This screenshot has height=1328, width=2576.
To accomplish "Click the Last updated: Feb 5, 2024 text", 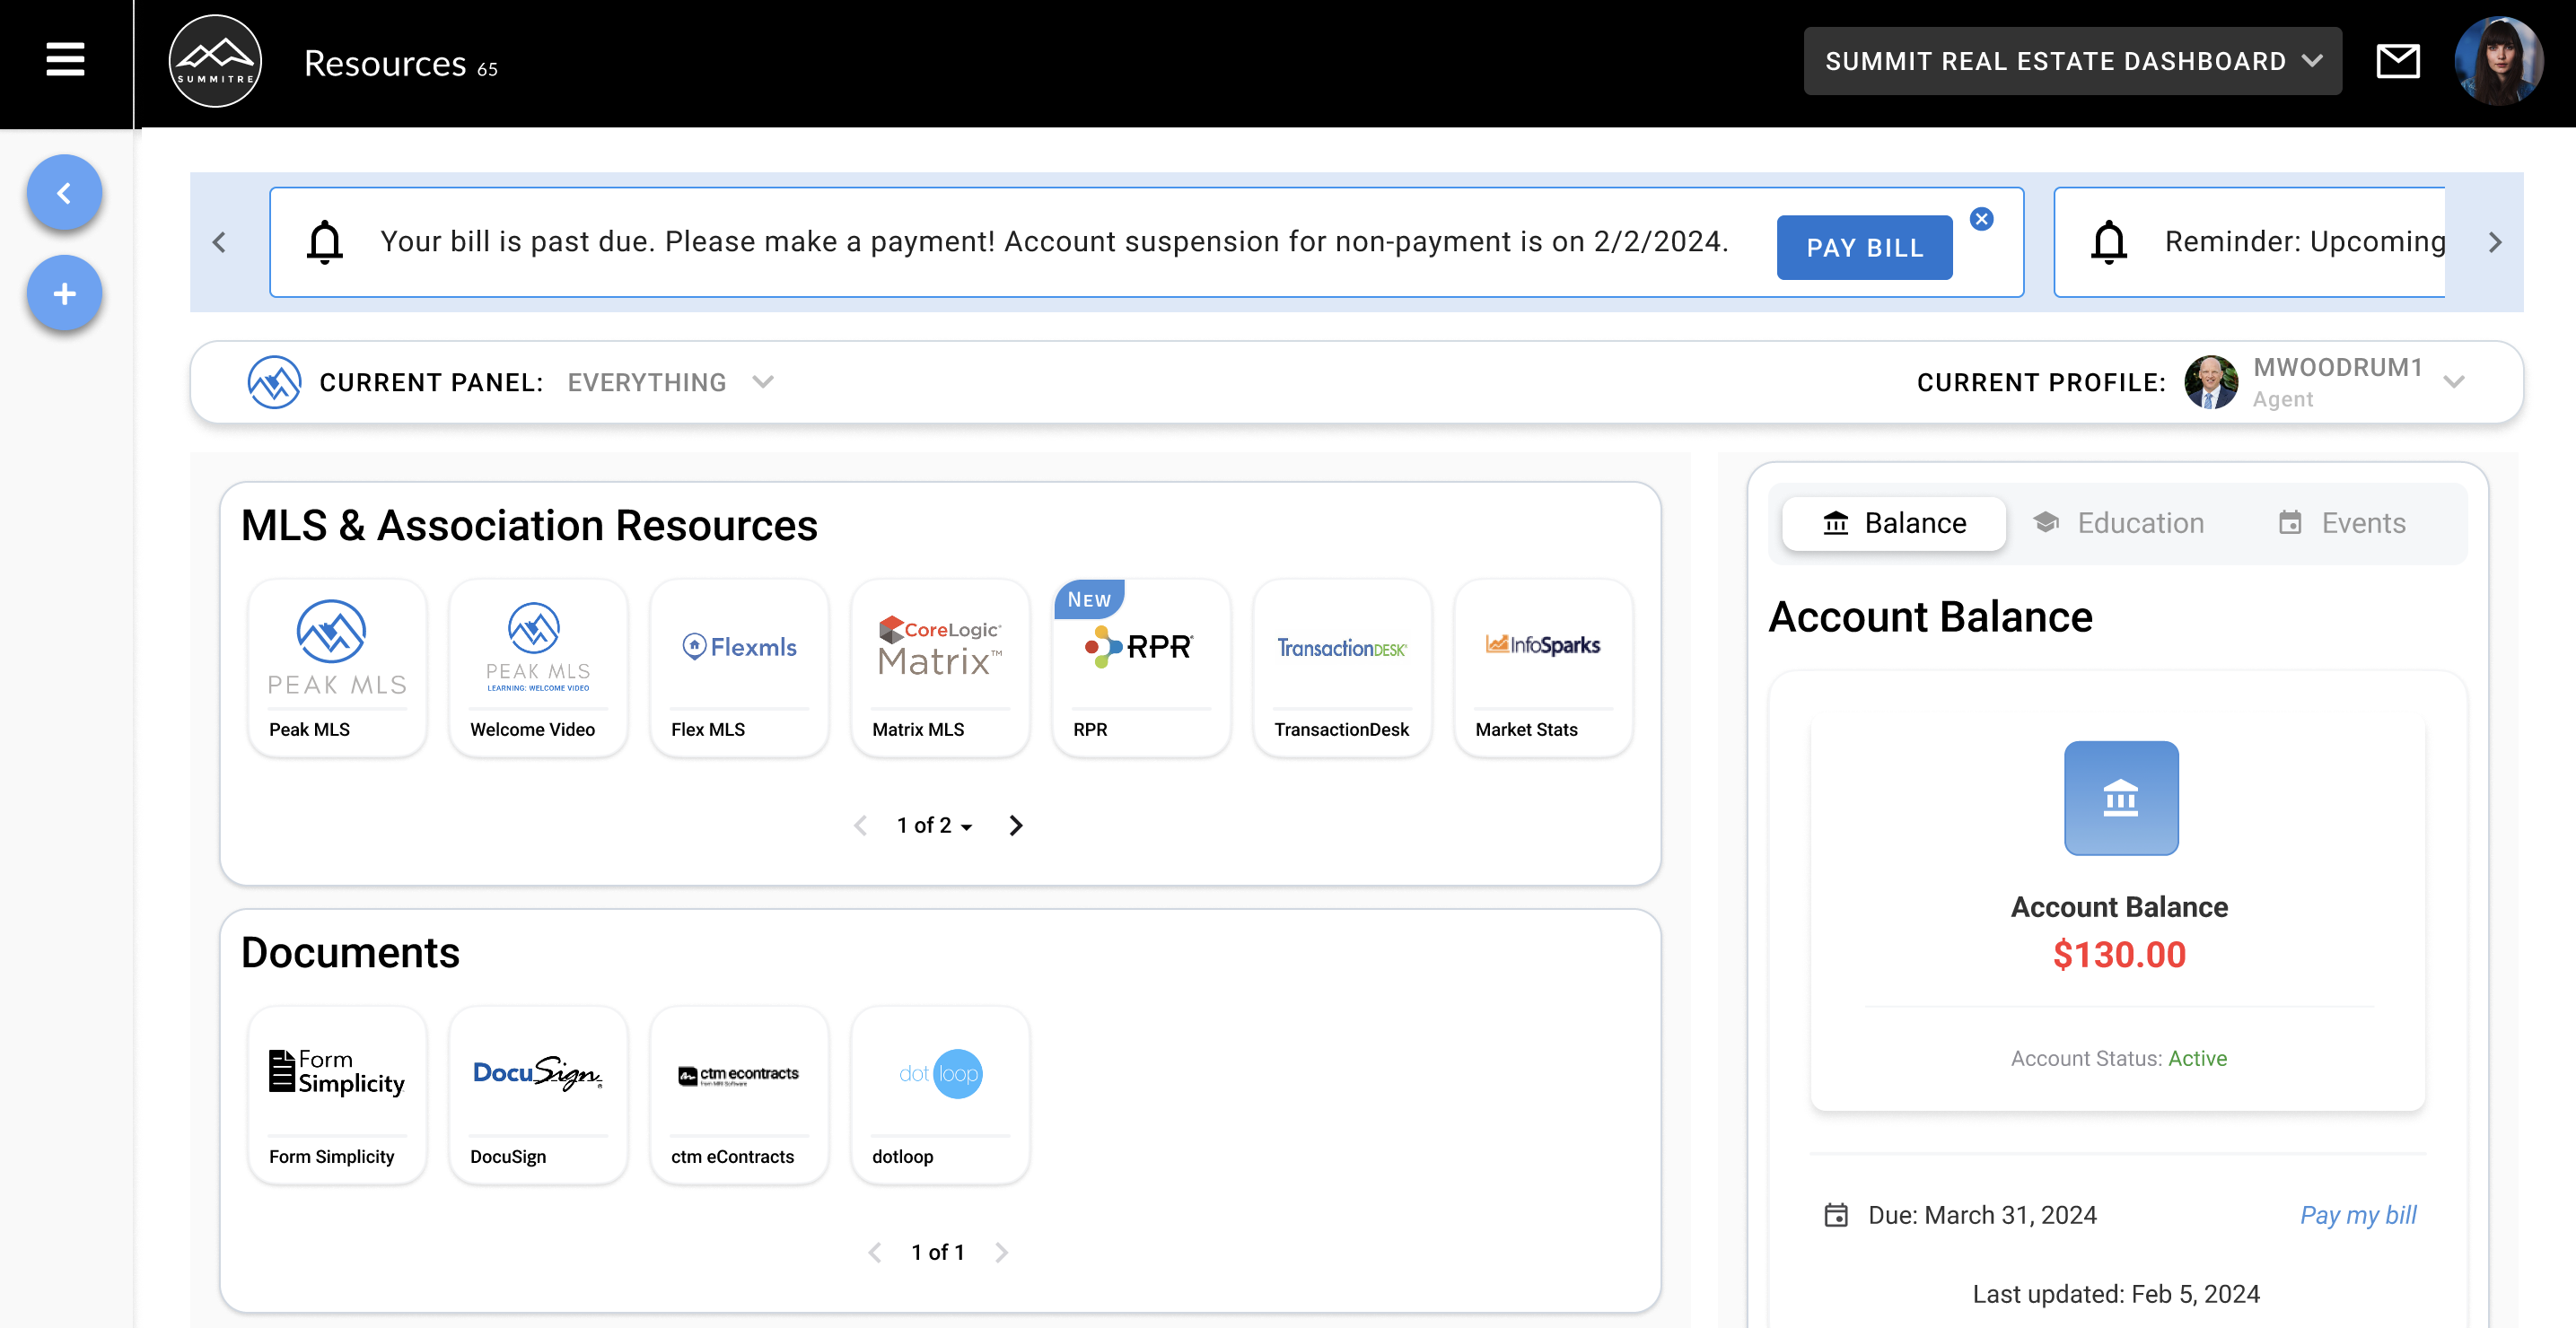I will (x=2116, y=1294).
